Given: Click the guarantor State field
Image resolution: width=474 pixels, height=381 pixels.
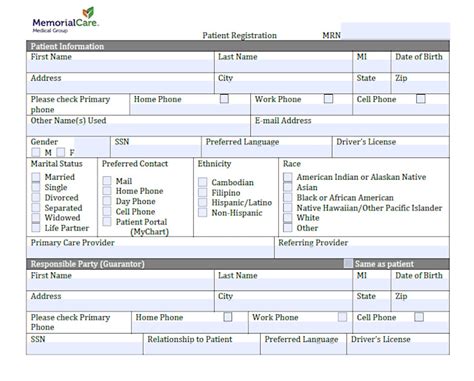Looking at the screenshot, I should tap(372, 305).
